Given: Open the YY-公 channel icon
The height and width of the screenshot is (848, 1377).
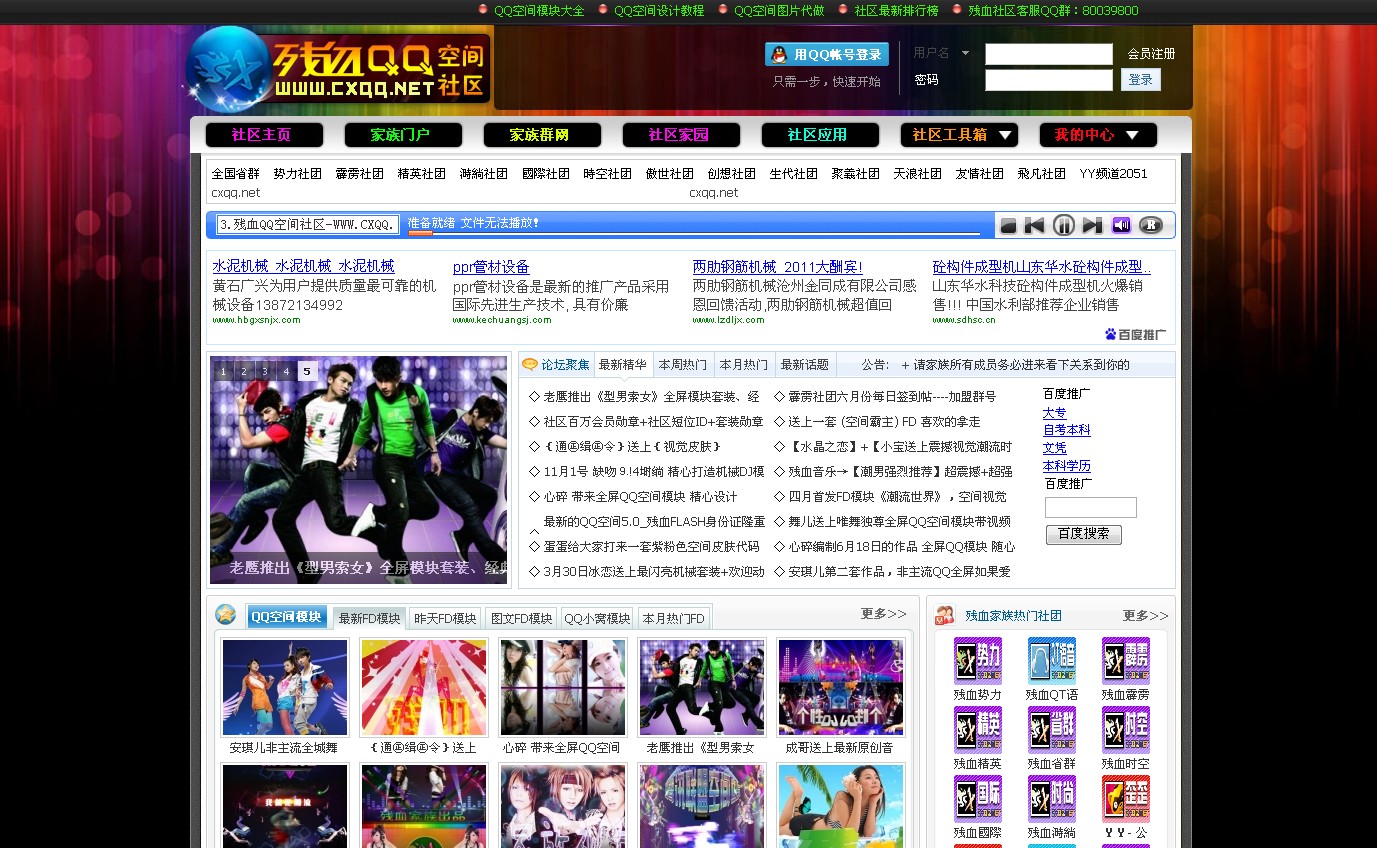Looking at the screenshot, I should (x=1126, y=799).
